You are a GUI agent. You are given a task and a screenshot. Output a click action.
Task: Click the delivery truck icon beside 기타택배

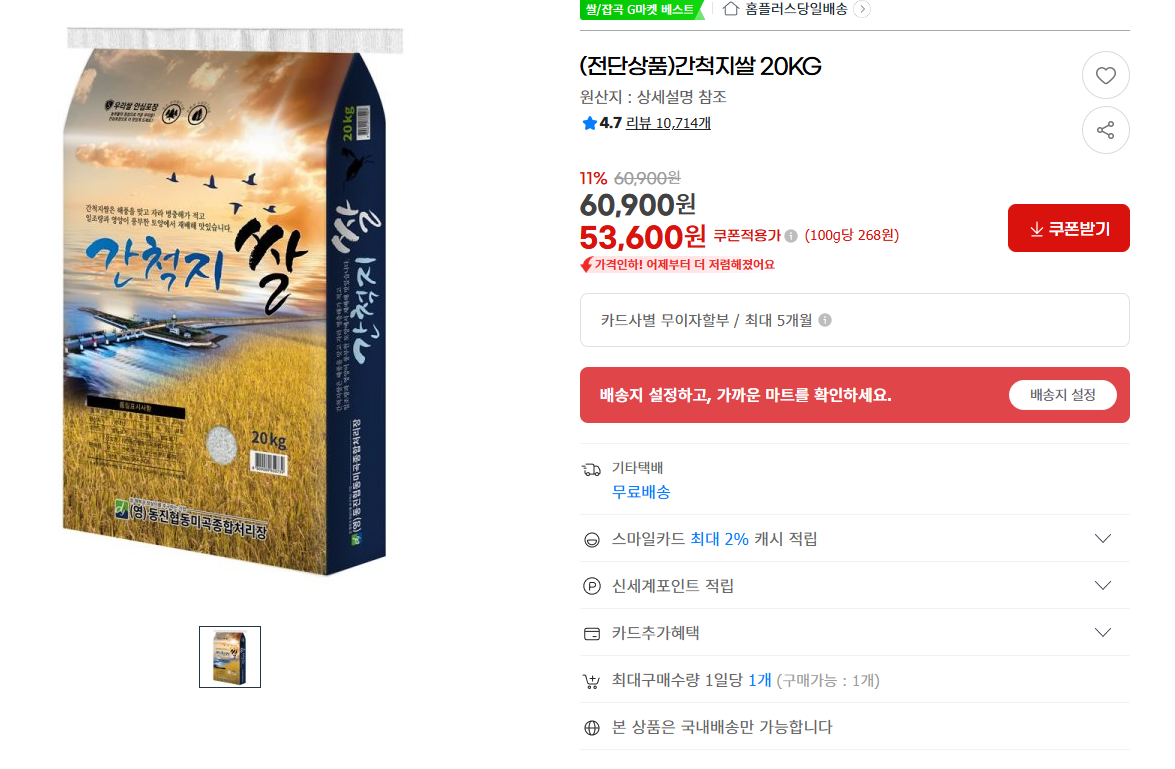click(591, 467)
